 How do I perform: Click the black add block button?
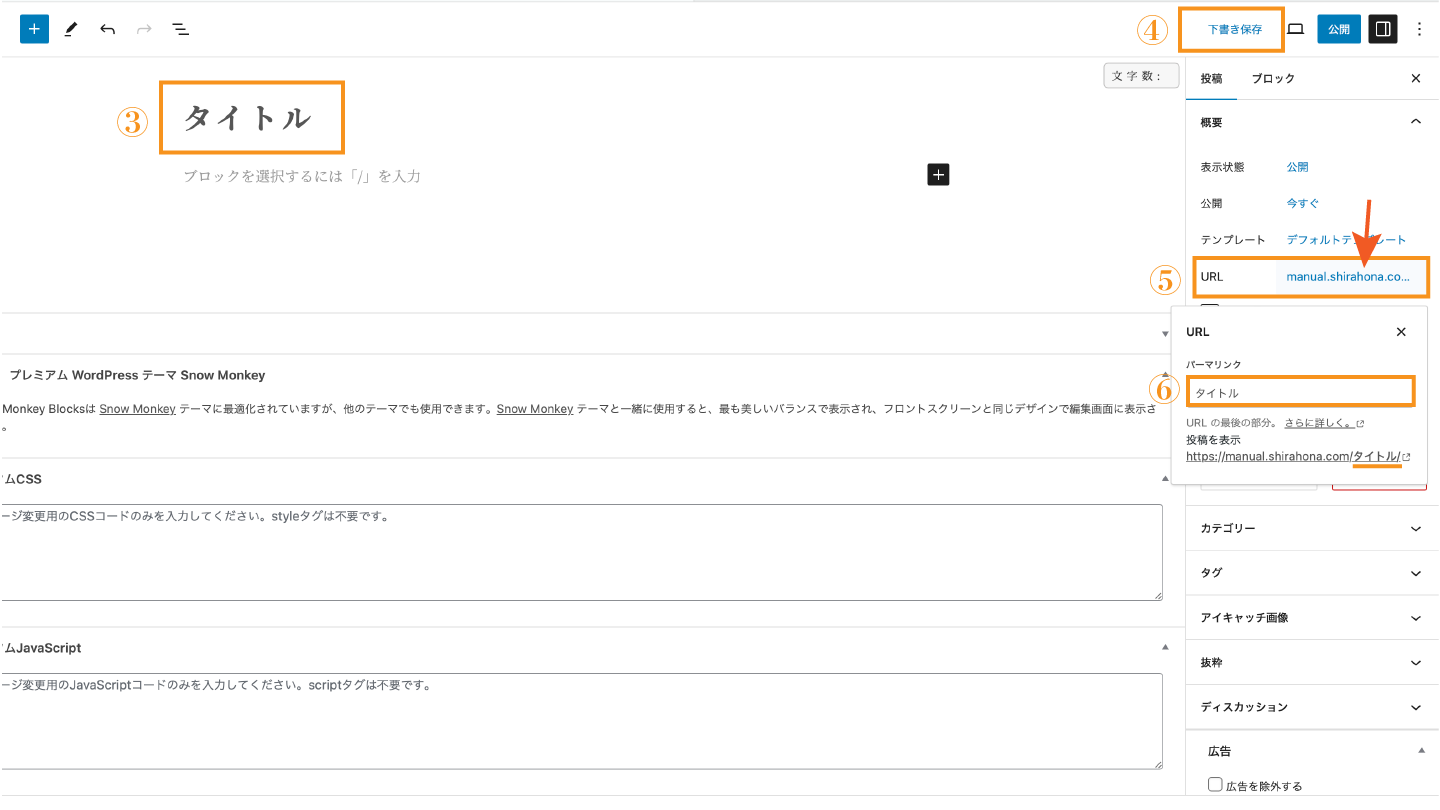click(938, 175)
